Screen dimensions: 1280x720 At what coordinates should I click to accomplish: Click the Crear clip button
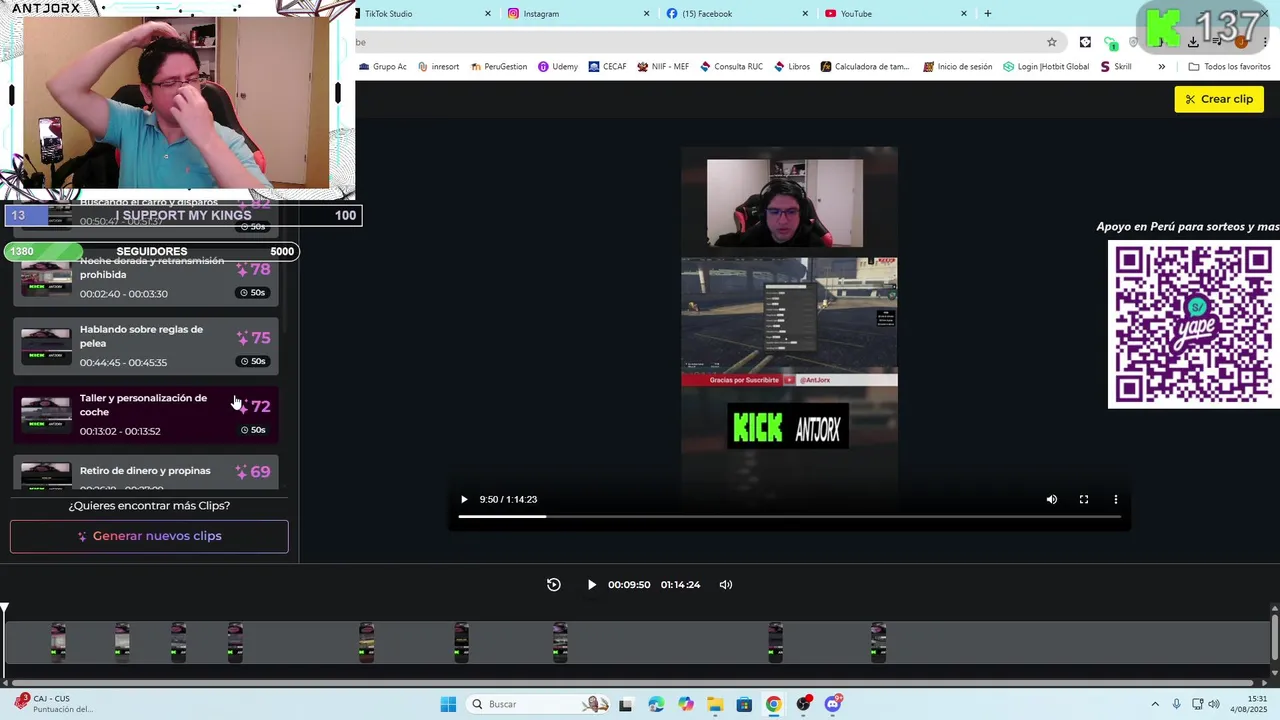point(1219,99)
